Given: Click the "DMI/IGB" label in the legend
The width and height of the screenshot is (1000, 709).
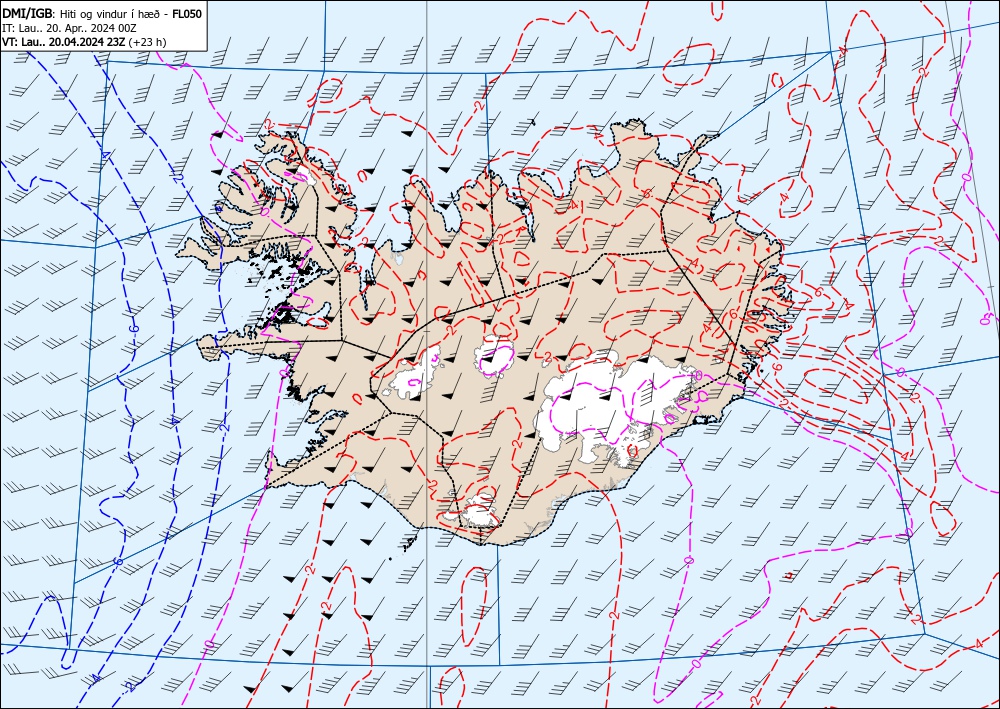Looking at the screenshot, I should pos(27,13).
